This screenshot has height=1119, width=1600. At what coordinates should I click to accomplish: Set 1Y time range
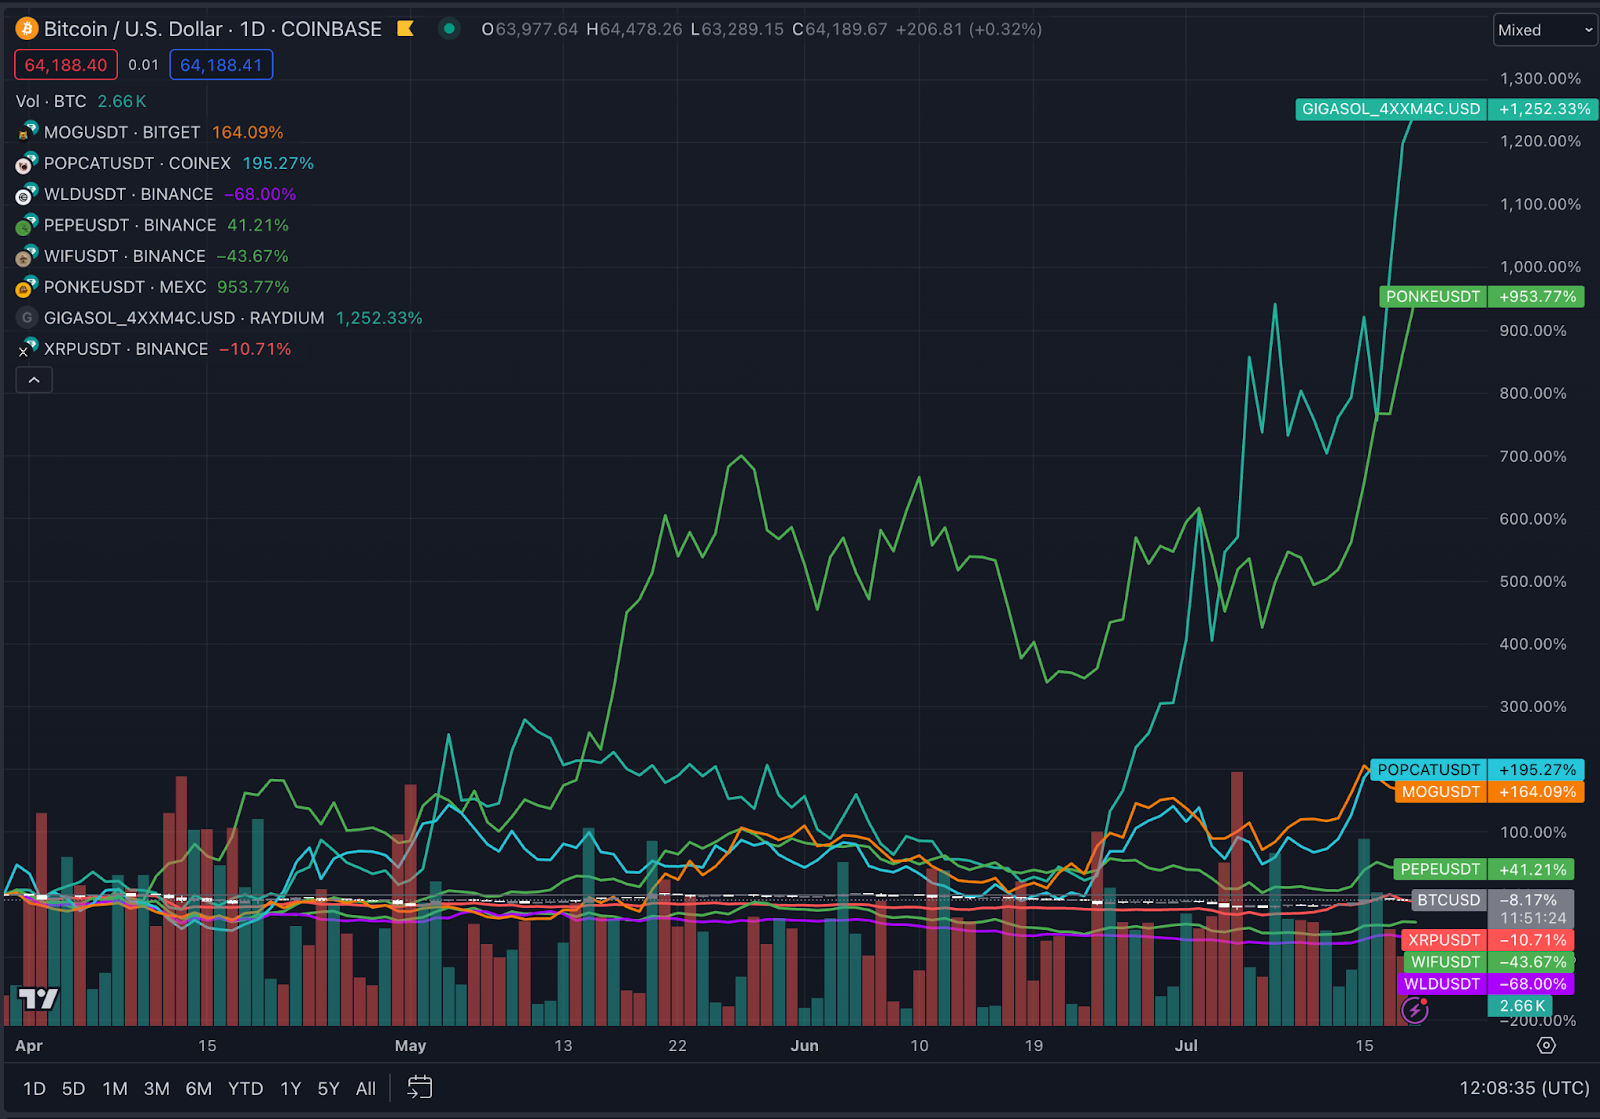pos(290,1088)
